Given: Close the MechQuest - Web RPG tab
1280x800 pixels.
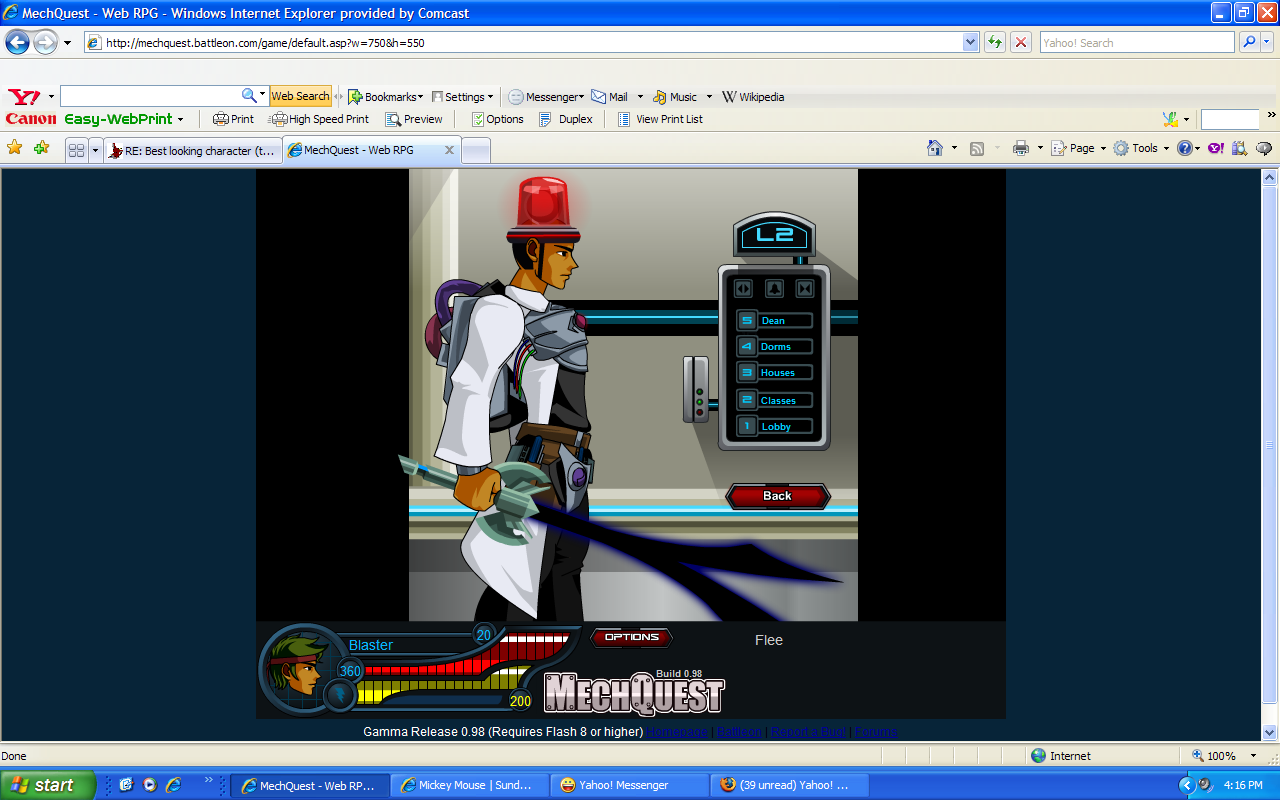Looking at the screenshot, I should pyautogui.click(x=449, y=150).
